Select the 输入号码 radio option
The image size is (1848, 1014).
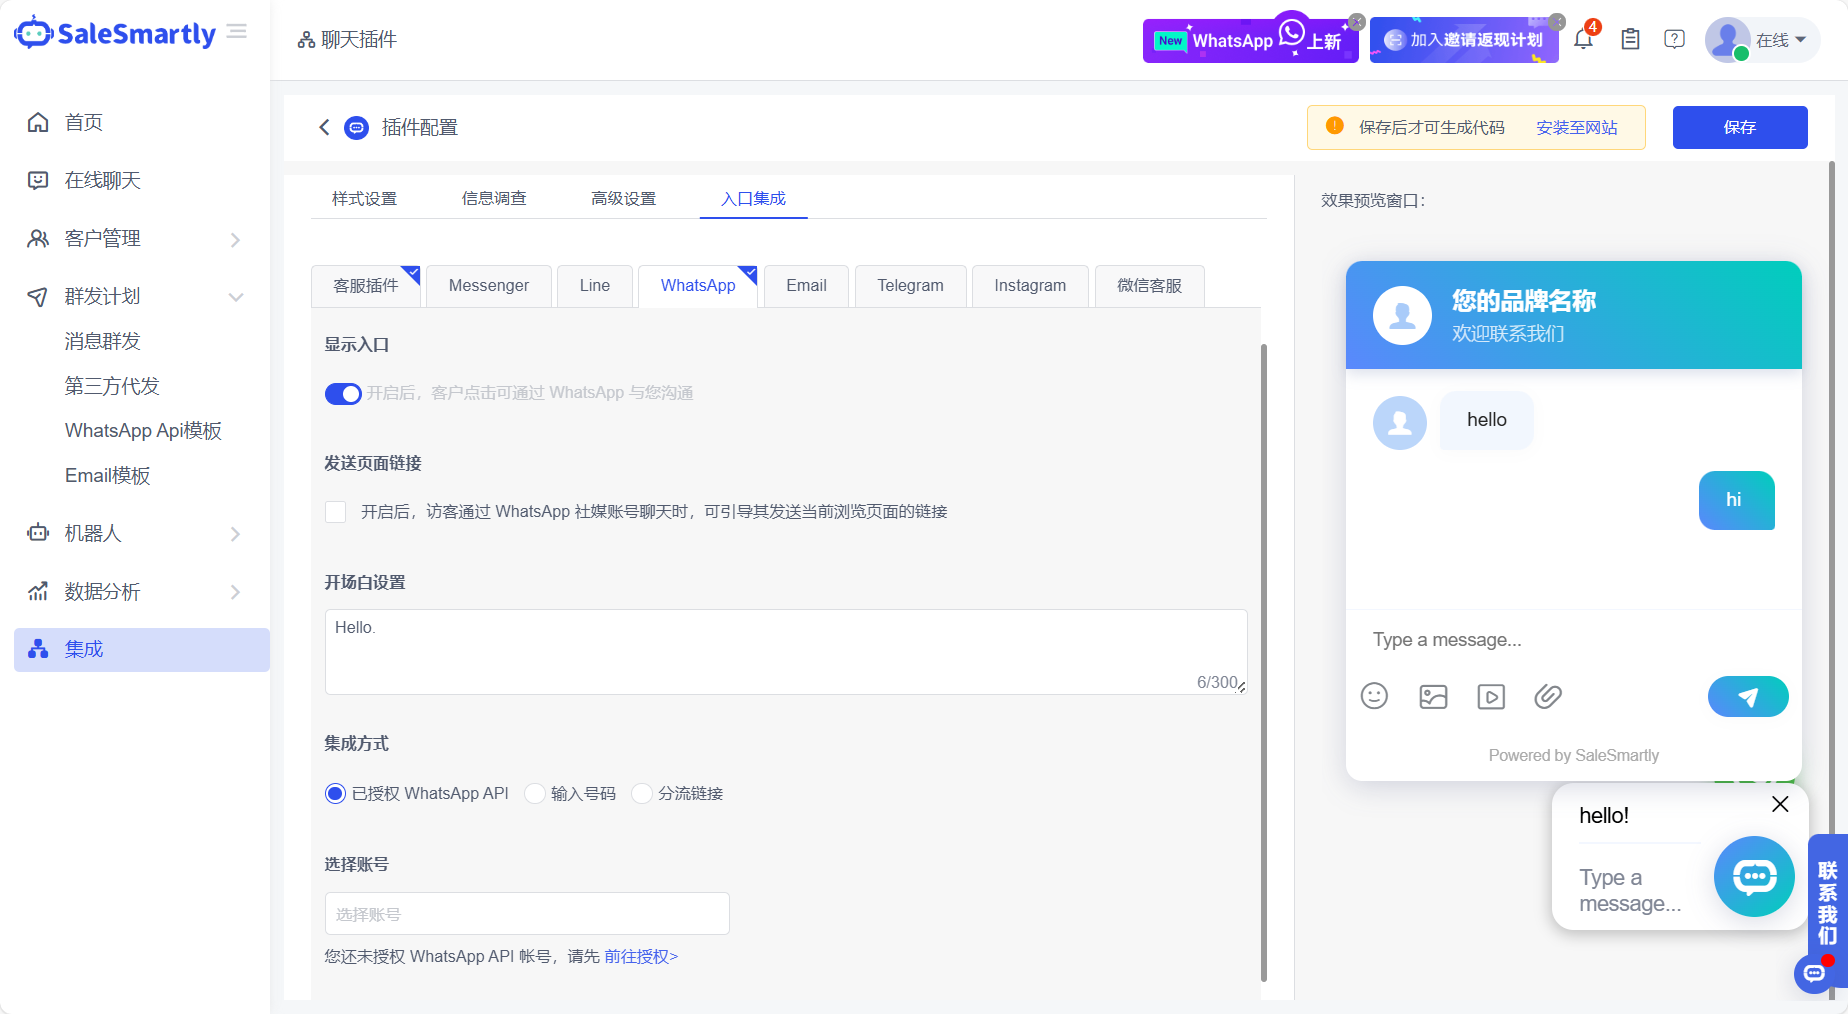click(535, 794)
